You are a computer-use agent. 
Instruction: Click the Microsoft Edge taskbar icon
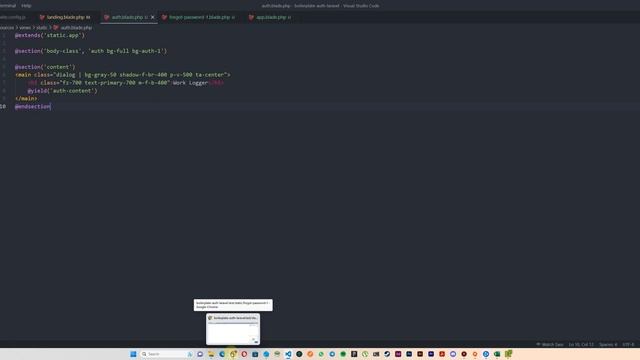pos(222,354)
